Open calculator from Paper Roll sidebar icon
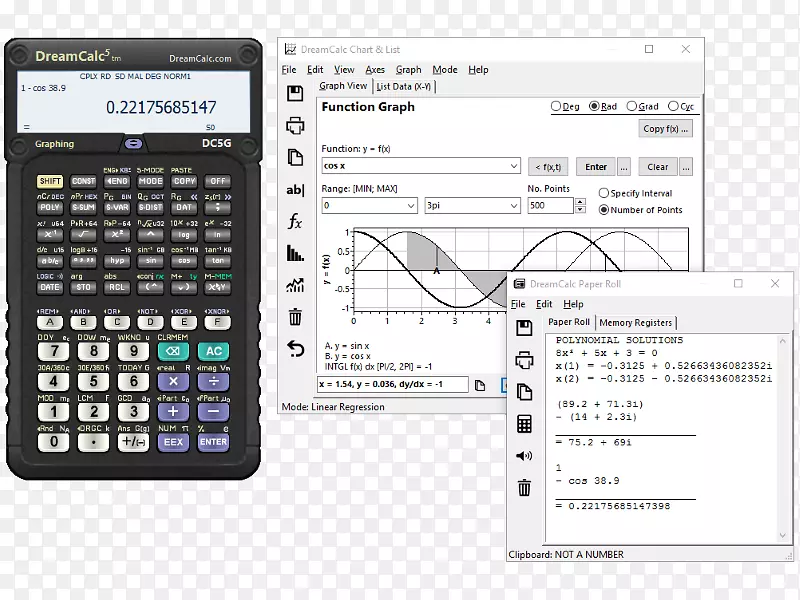The image size is (800, 600). (524, 424)
